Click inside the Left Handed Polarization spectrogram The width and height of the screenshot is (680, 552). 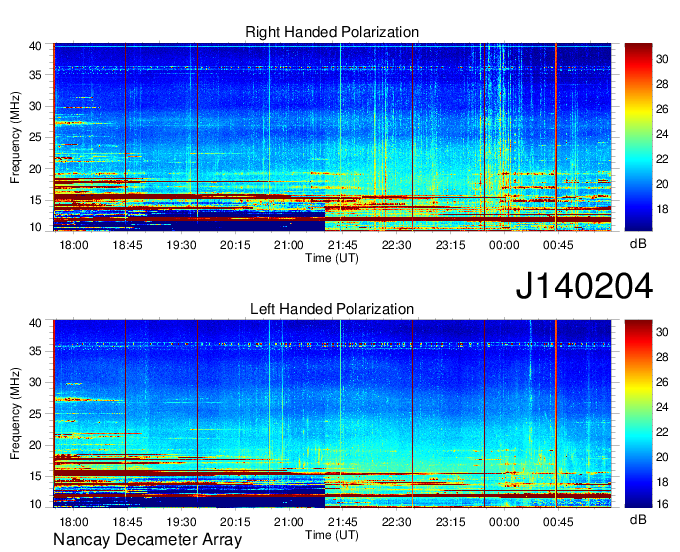pos(332,413)
